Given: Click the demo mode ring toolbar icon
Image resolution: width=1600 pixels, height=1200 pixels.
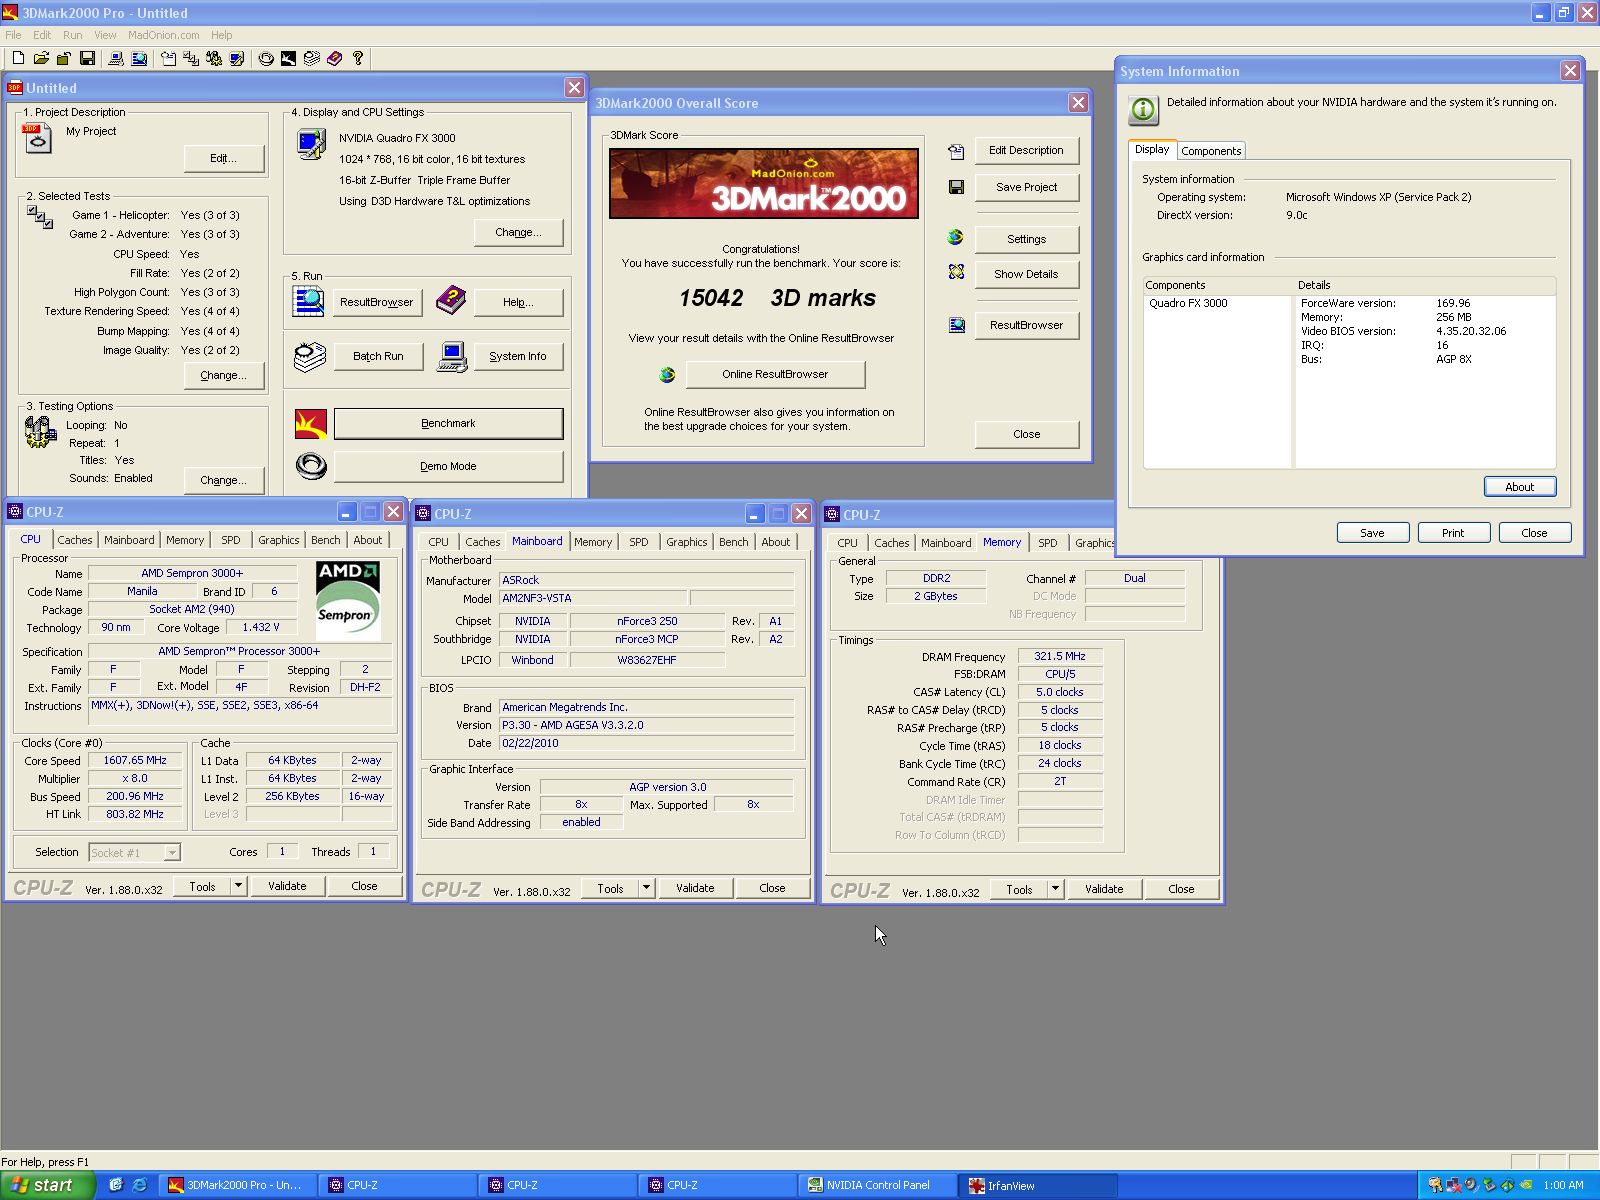Looking at the screenshot, I should pyautogui.click(x=266, y=58).
